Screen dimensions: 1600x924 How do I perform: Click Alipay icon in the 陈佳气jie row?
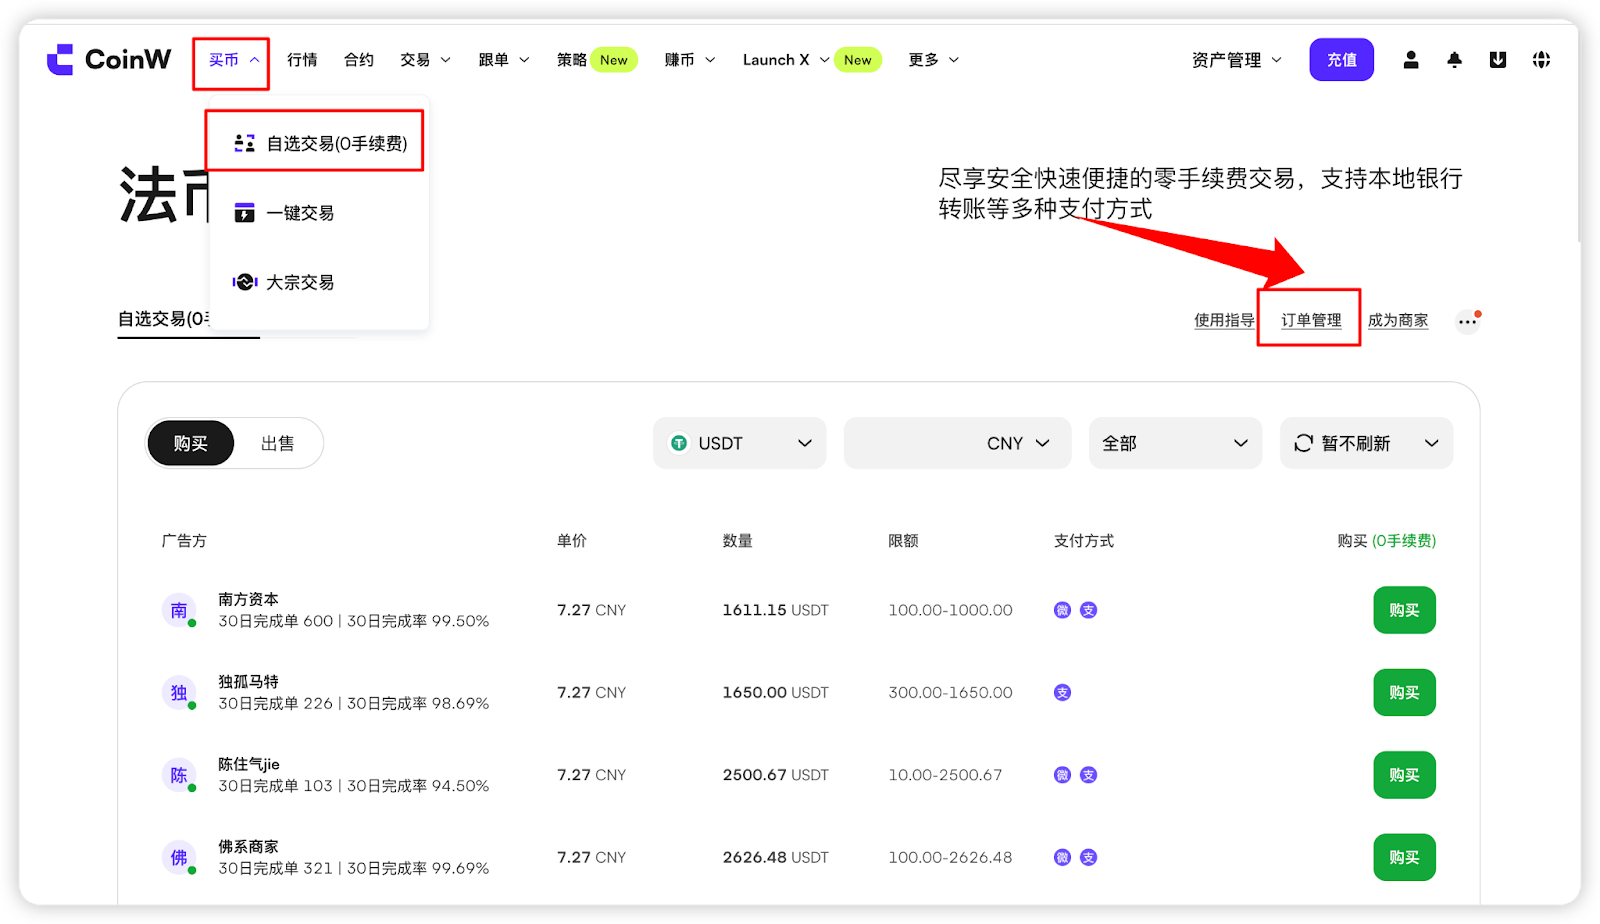point(1089,775)
